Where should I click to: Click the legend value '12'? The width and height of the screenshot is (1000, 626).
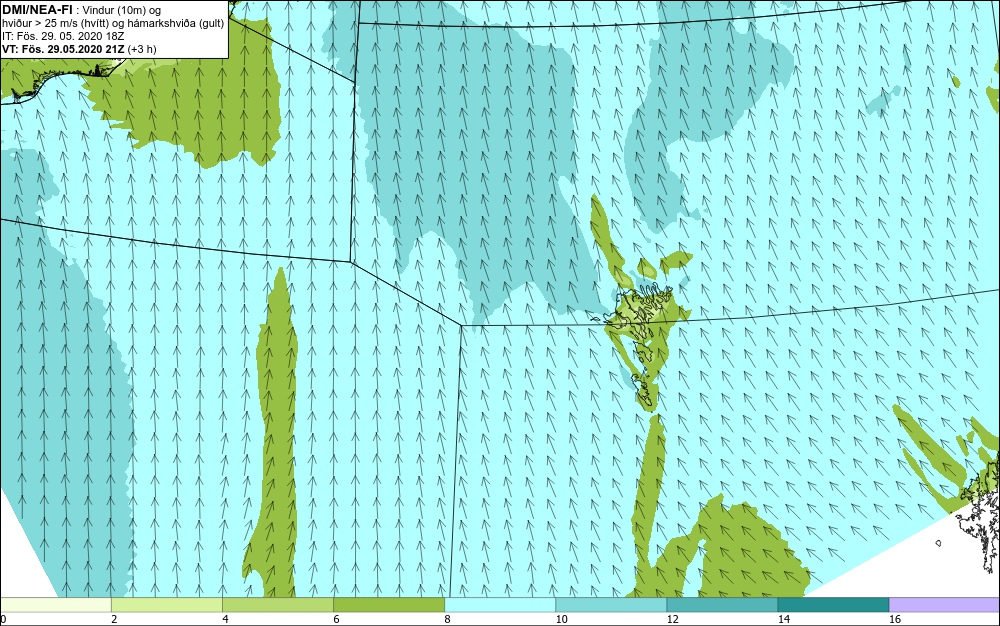pos(672,619)
